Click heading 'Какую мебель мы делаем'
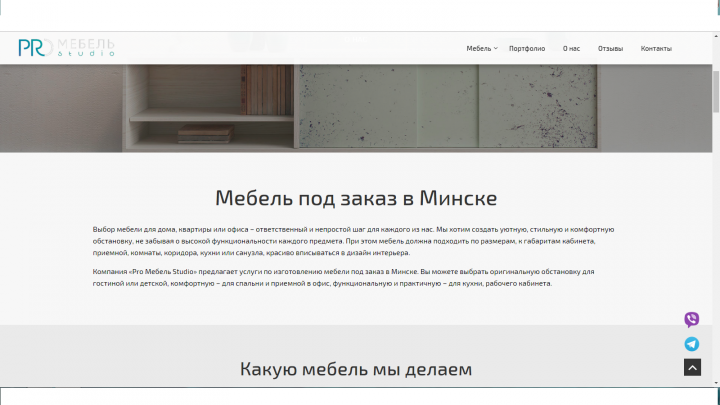Image resolution: width=720 pixels, height=405 pixels. [356, 369]
